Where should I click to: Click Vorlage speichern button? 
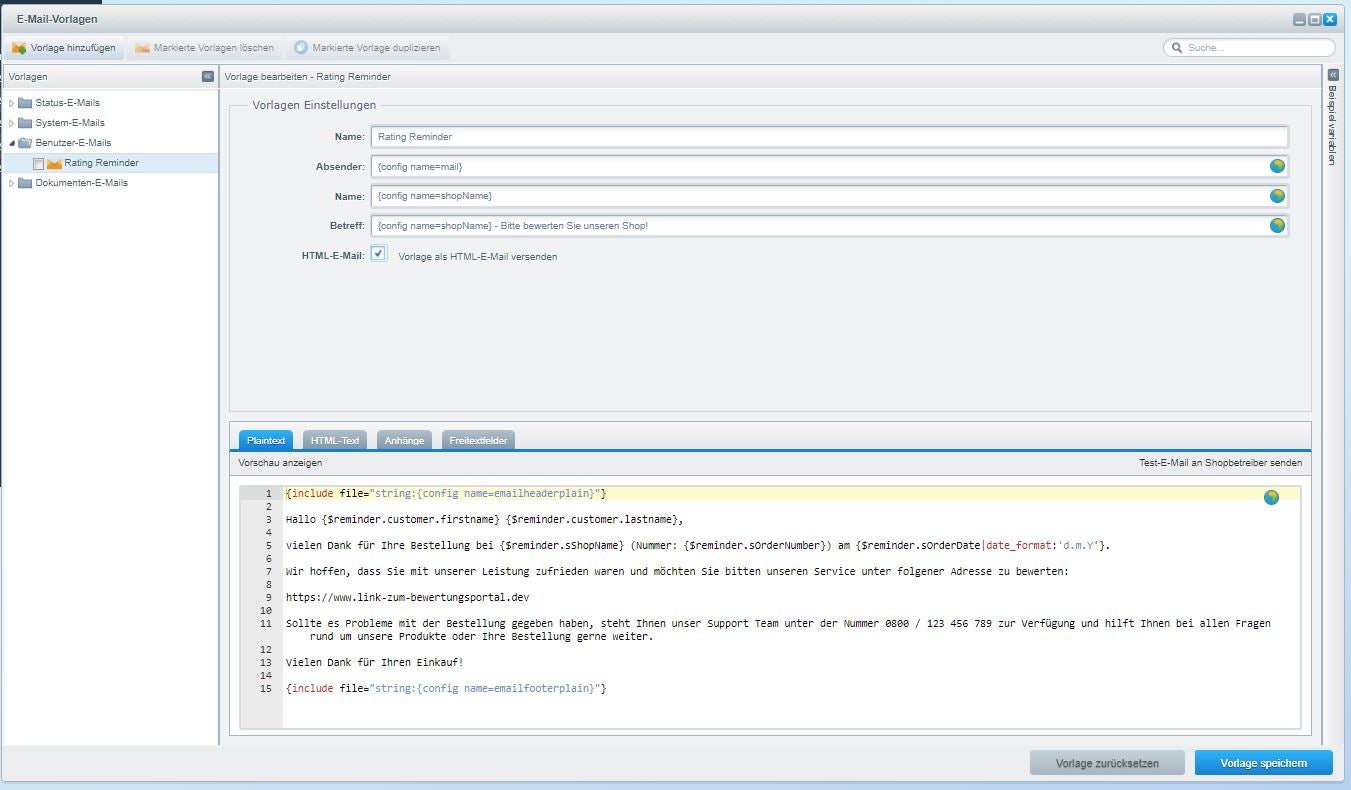1263,763
